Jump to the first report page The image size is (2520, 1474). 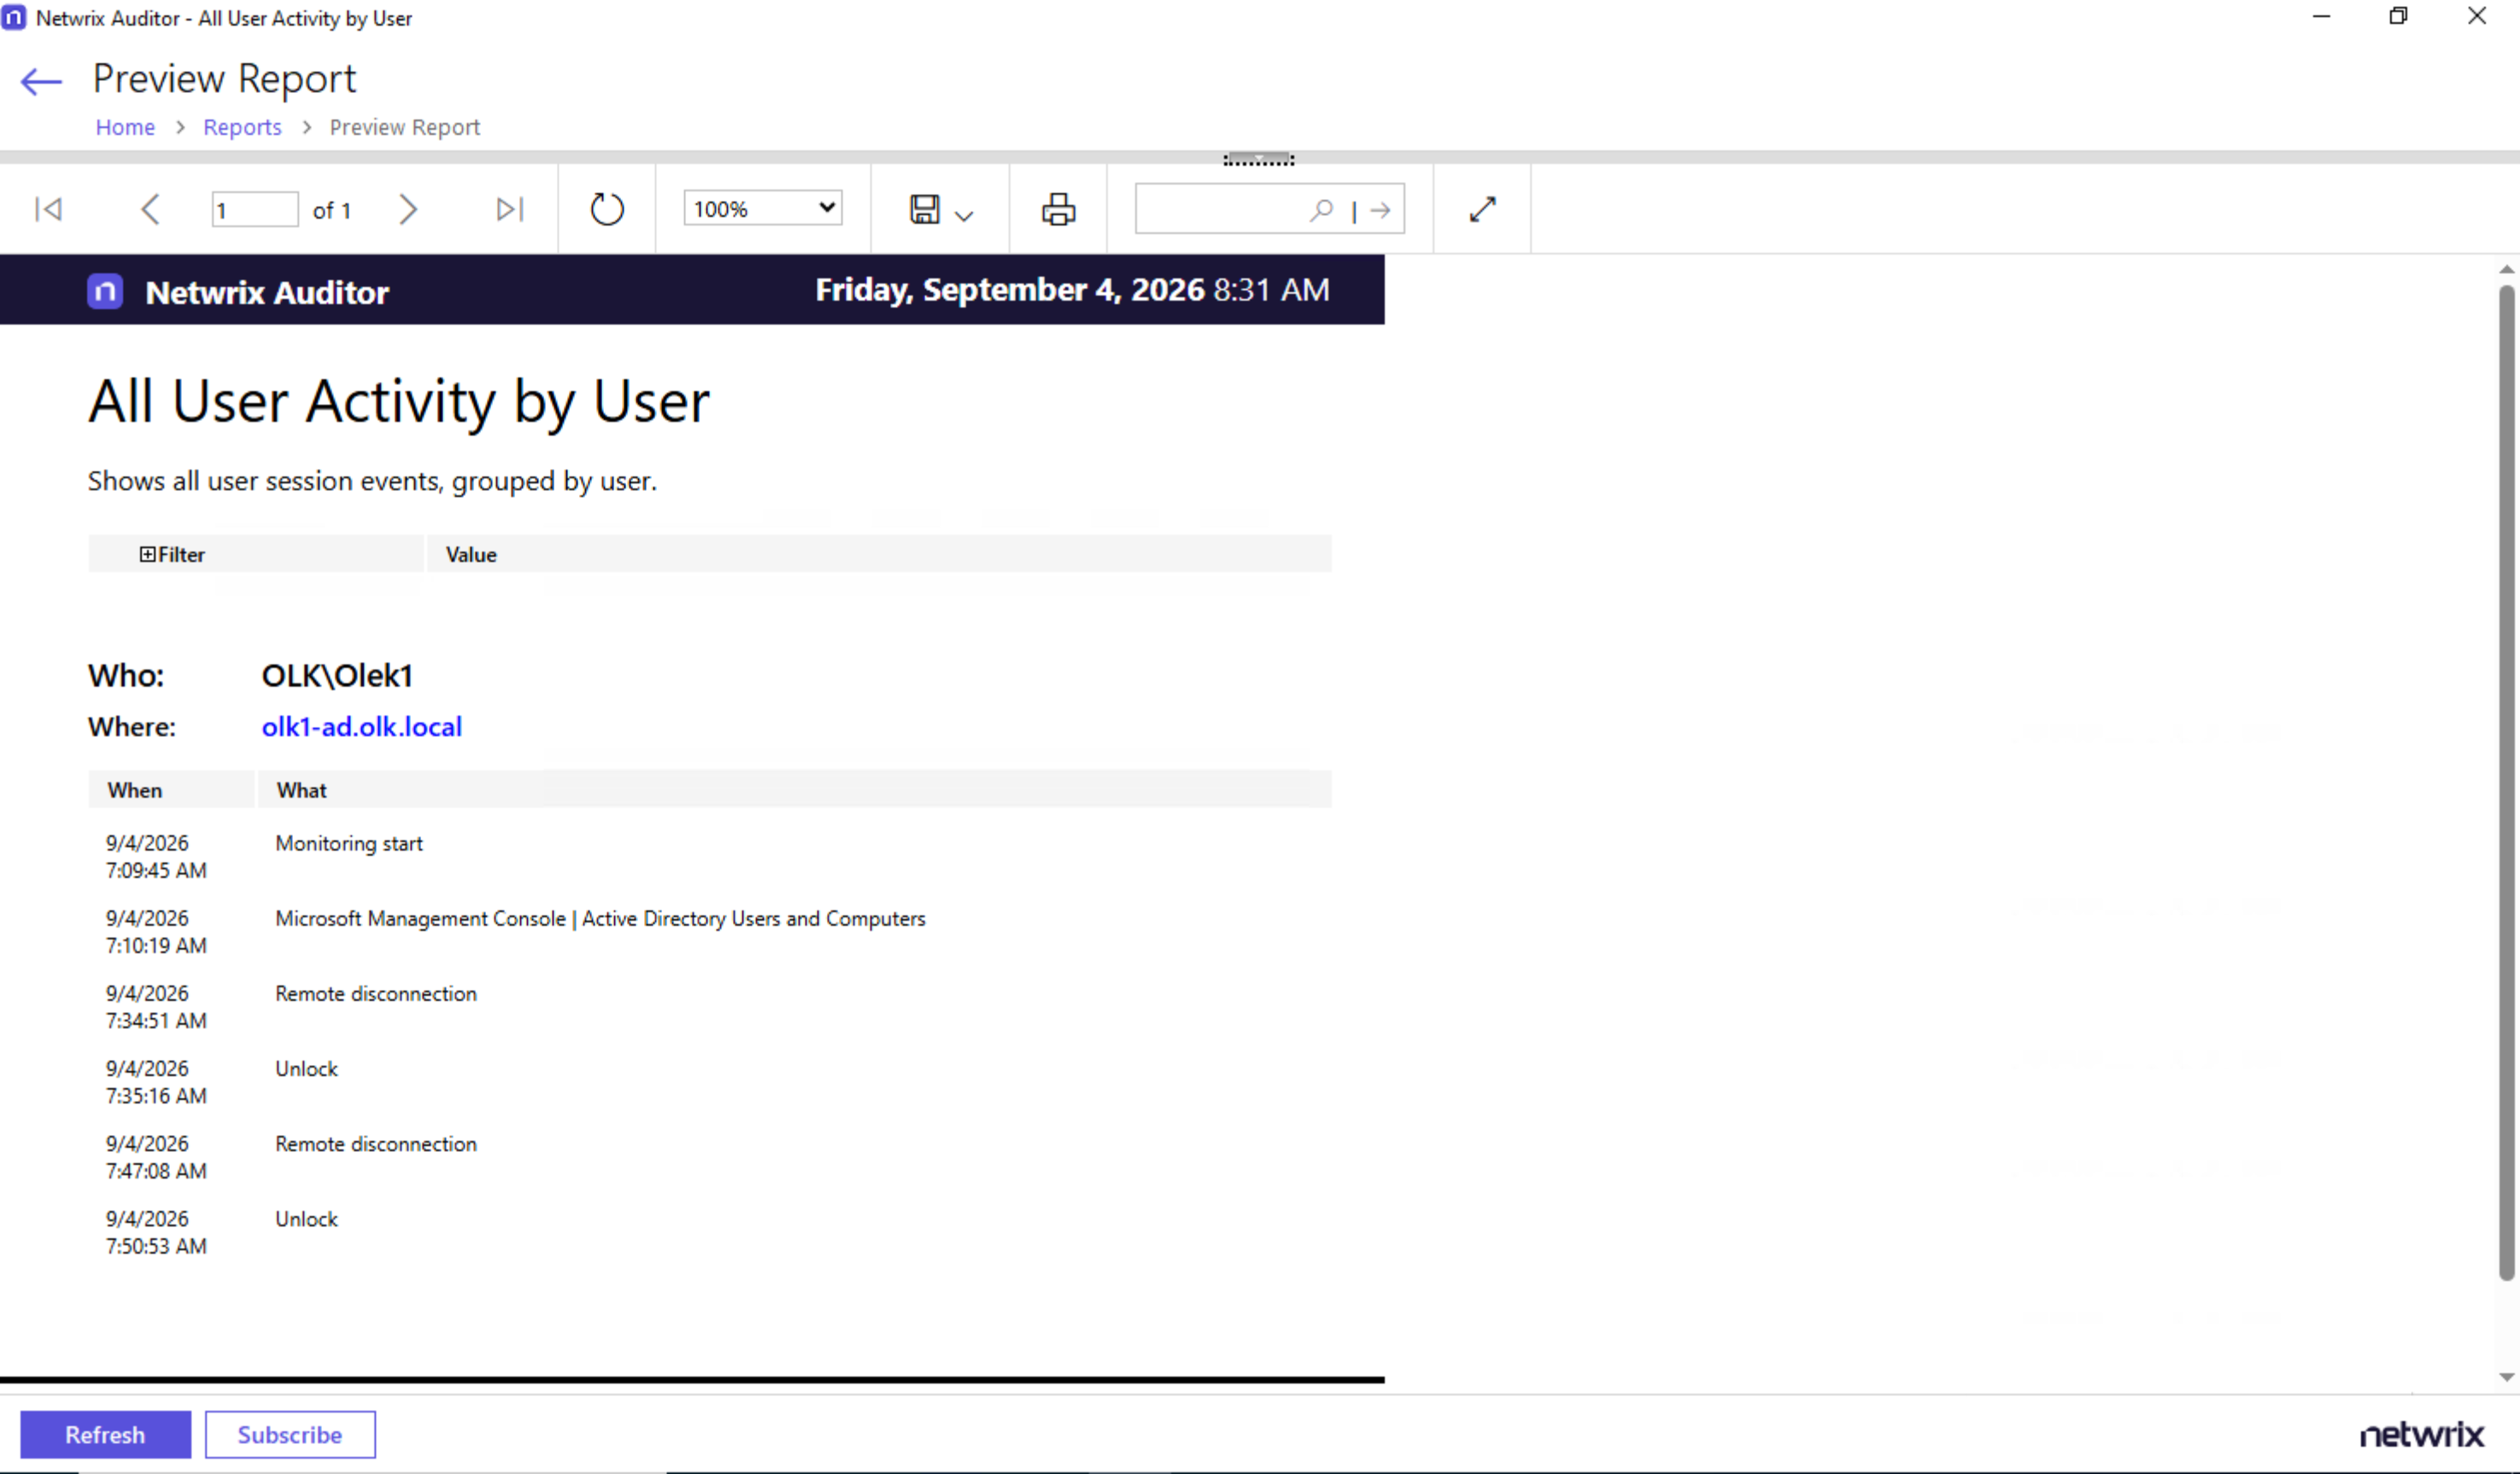(x=48, y=209)
